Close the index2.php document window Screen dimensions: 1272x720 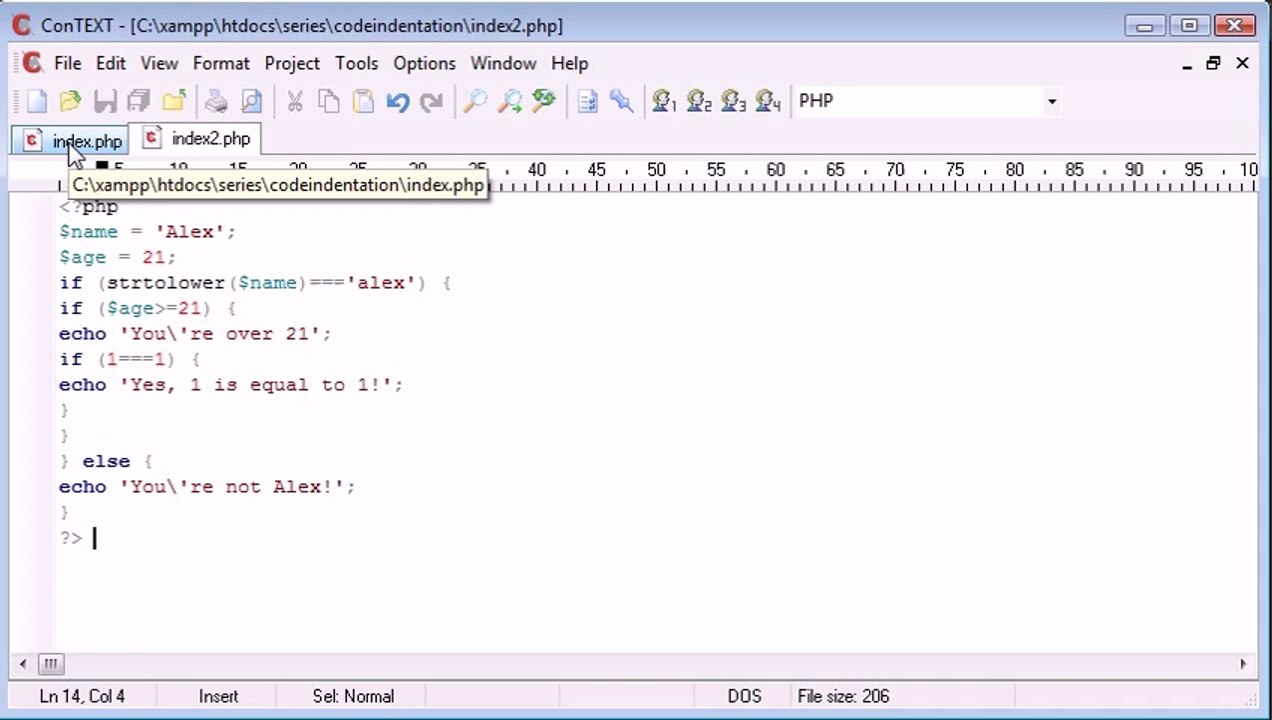pos(1243,63)
